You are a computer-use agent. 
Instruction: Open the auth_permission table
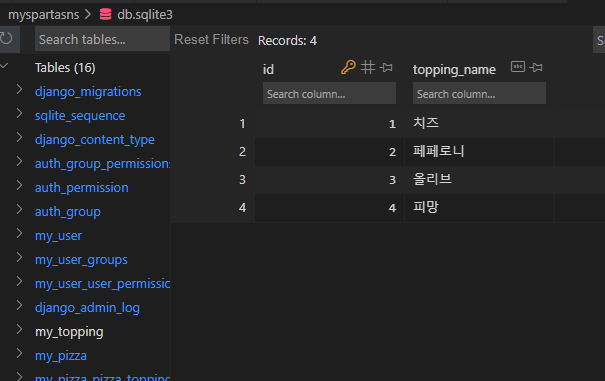81,188
